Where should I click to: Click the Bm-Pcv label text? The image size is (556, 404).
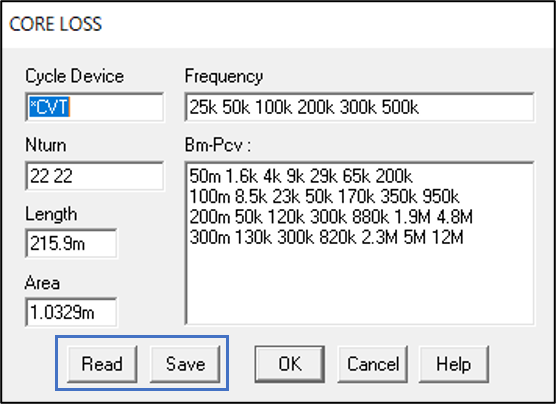pos(217,145)
